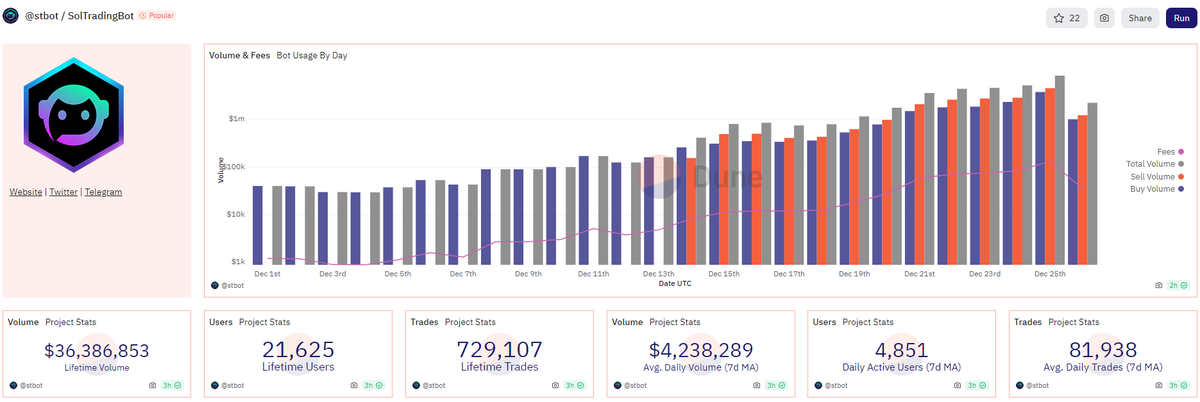Click 3h refresh badge on Lifetime Volume card
The image size is (1200, 402).
click(173, 385)
